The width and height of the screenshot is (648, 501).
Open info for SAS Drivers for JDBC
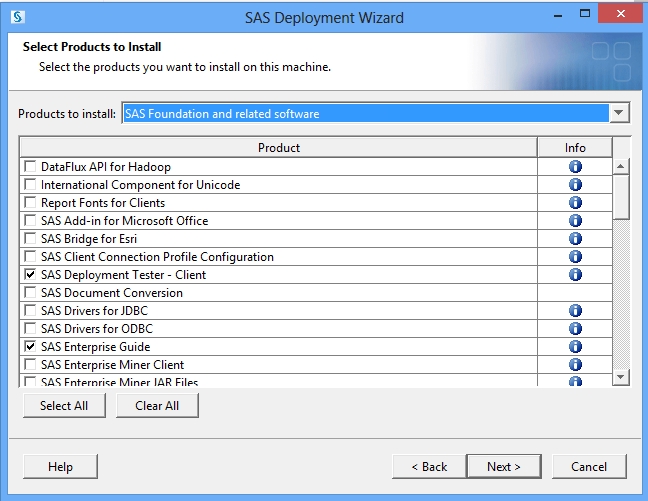point(575,310)
